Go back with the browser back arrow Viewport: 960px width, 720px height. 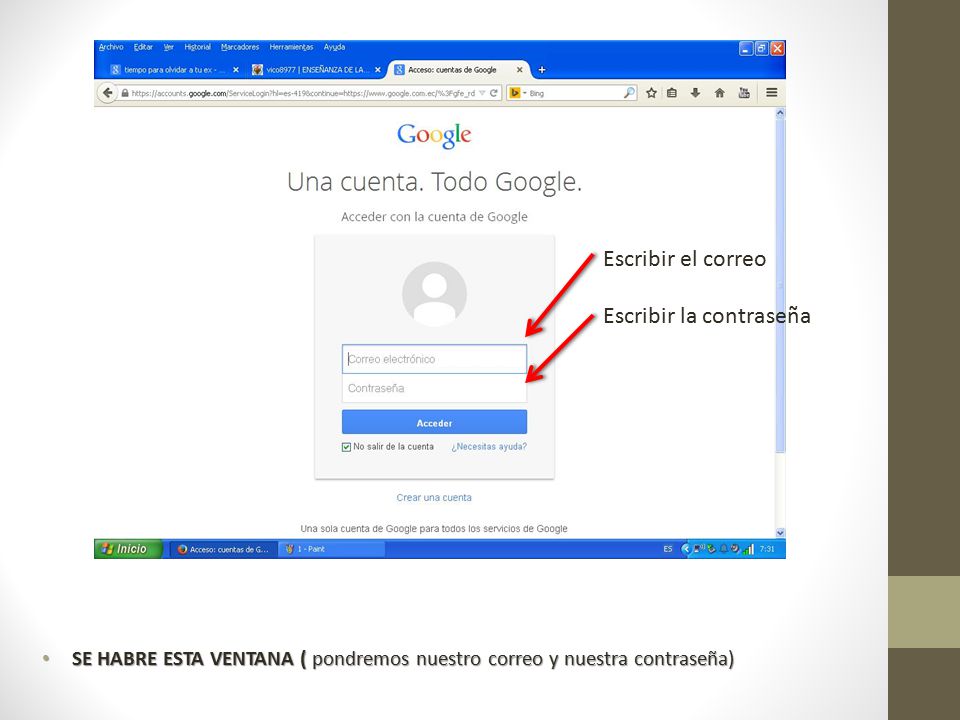click(x=108, y=93)
